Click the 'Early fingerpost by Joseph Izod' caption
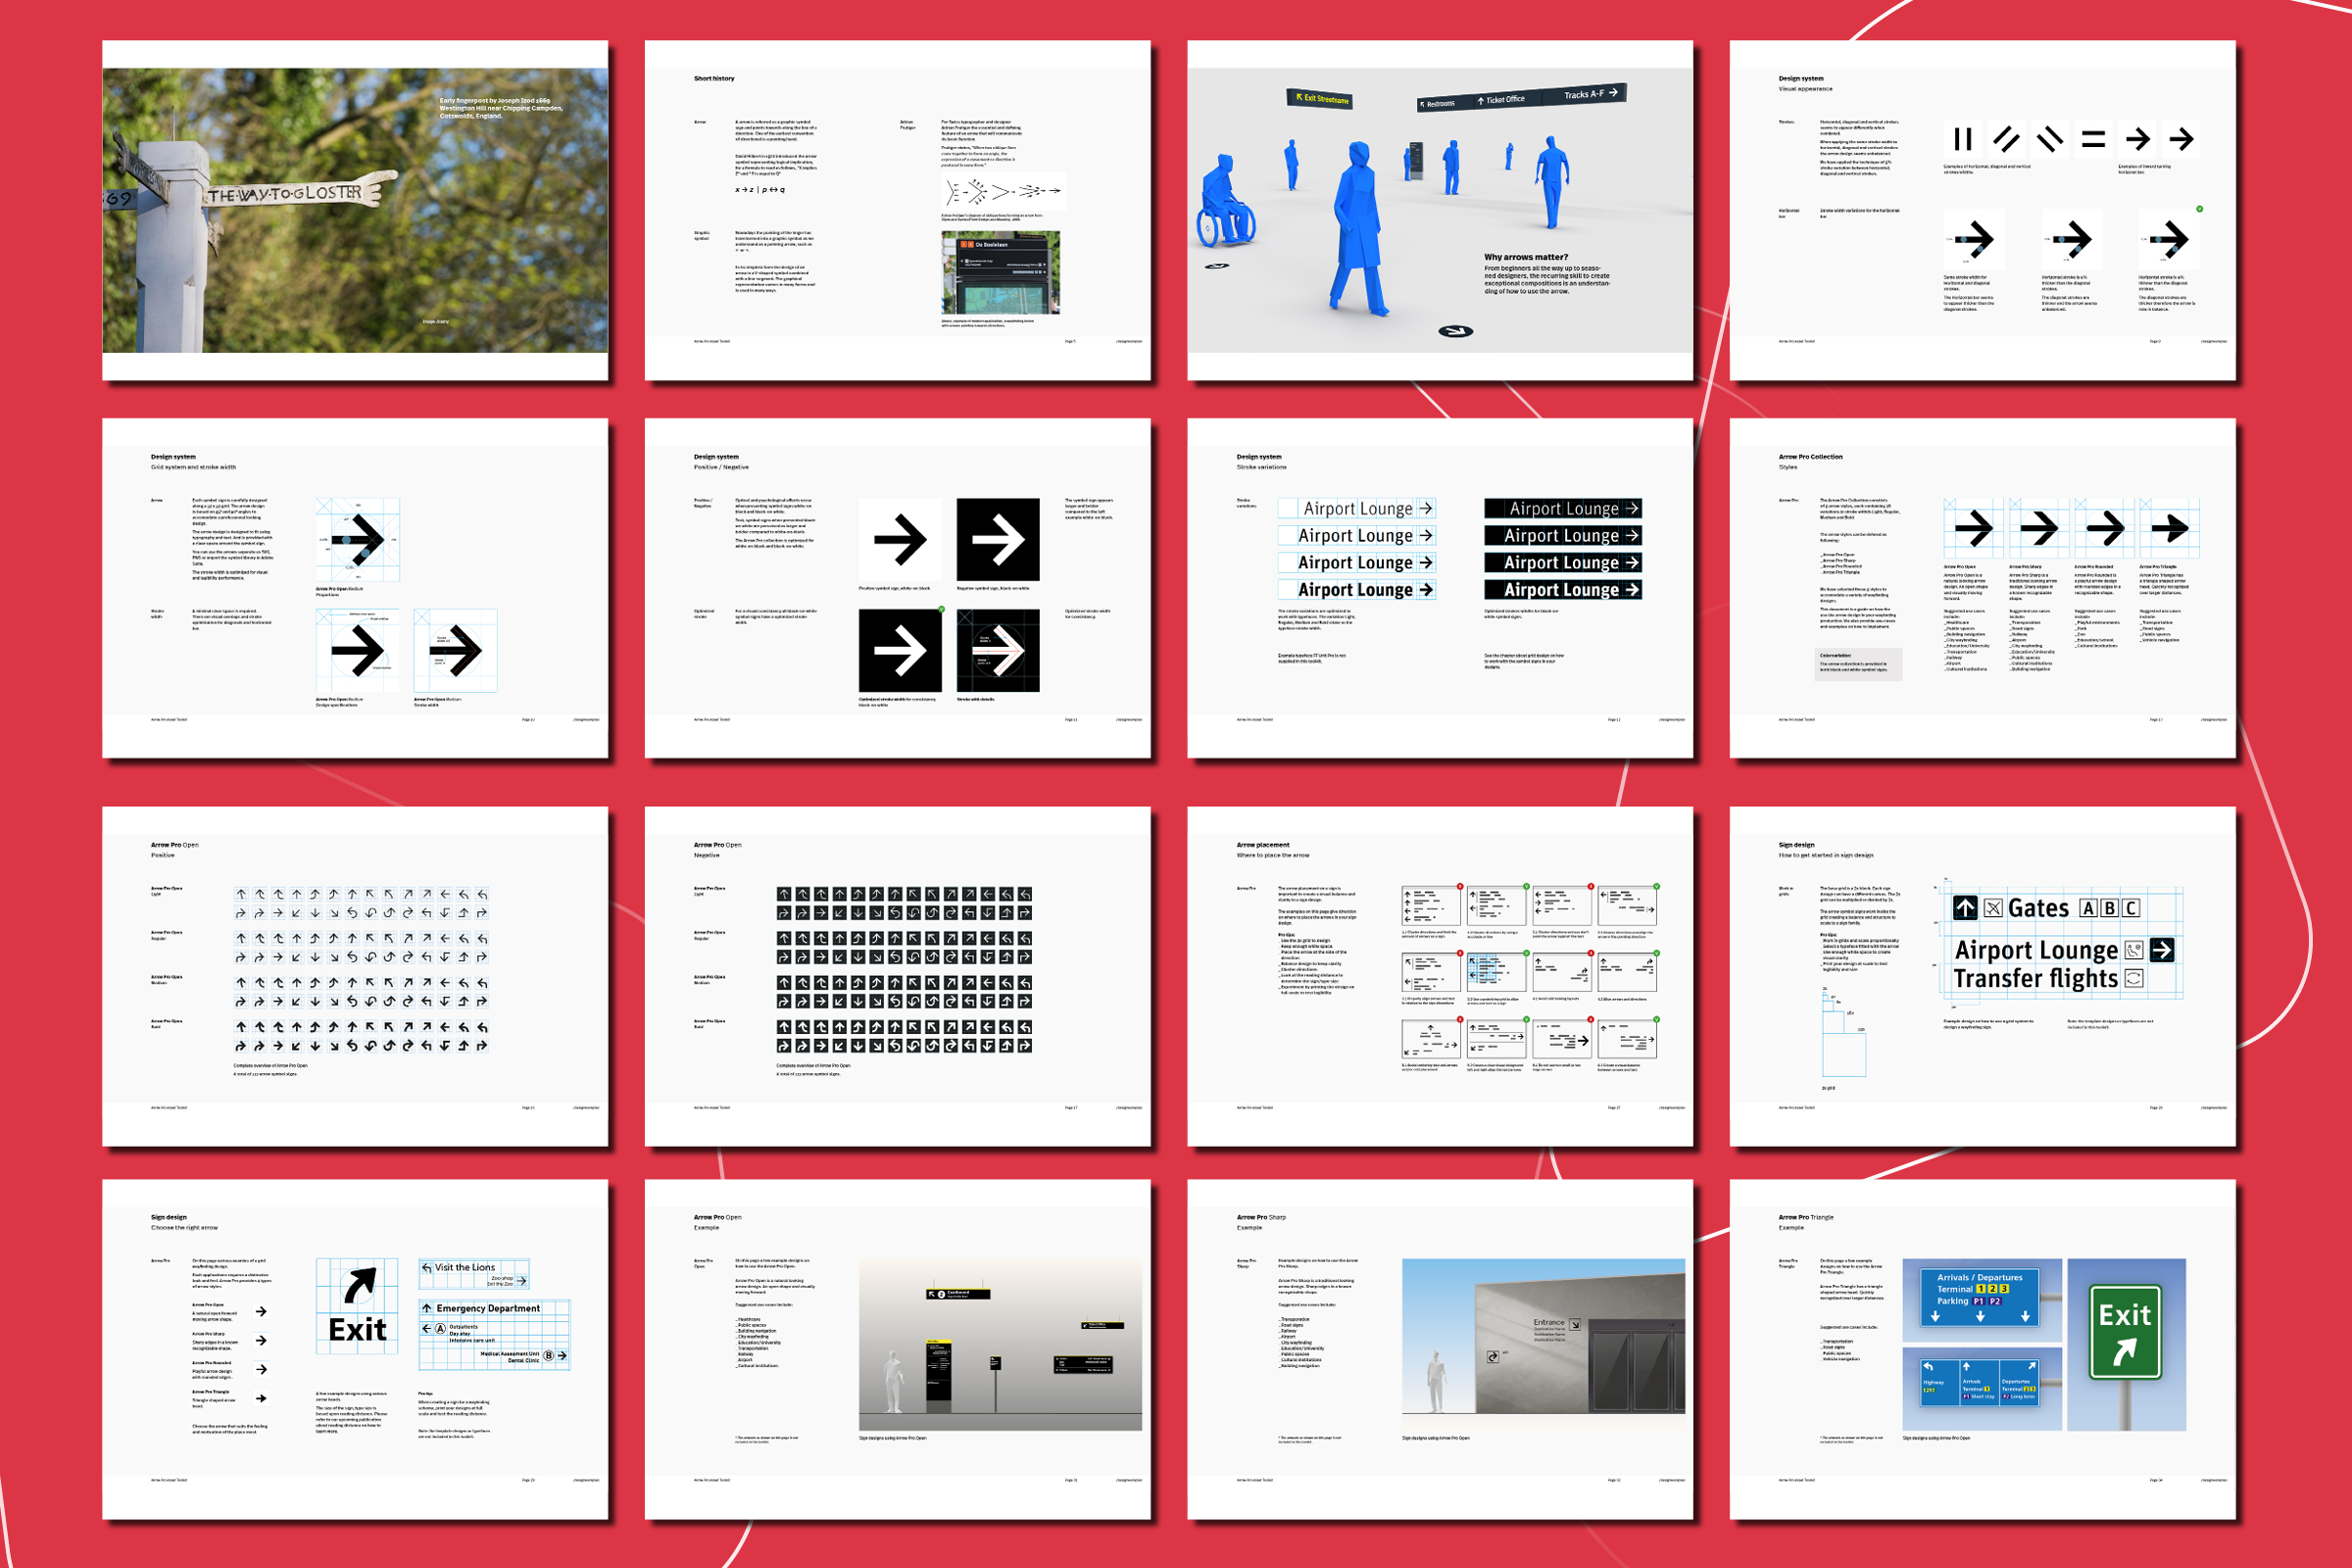 pyautogui.click(x=500, y=108)
